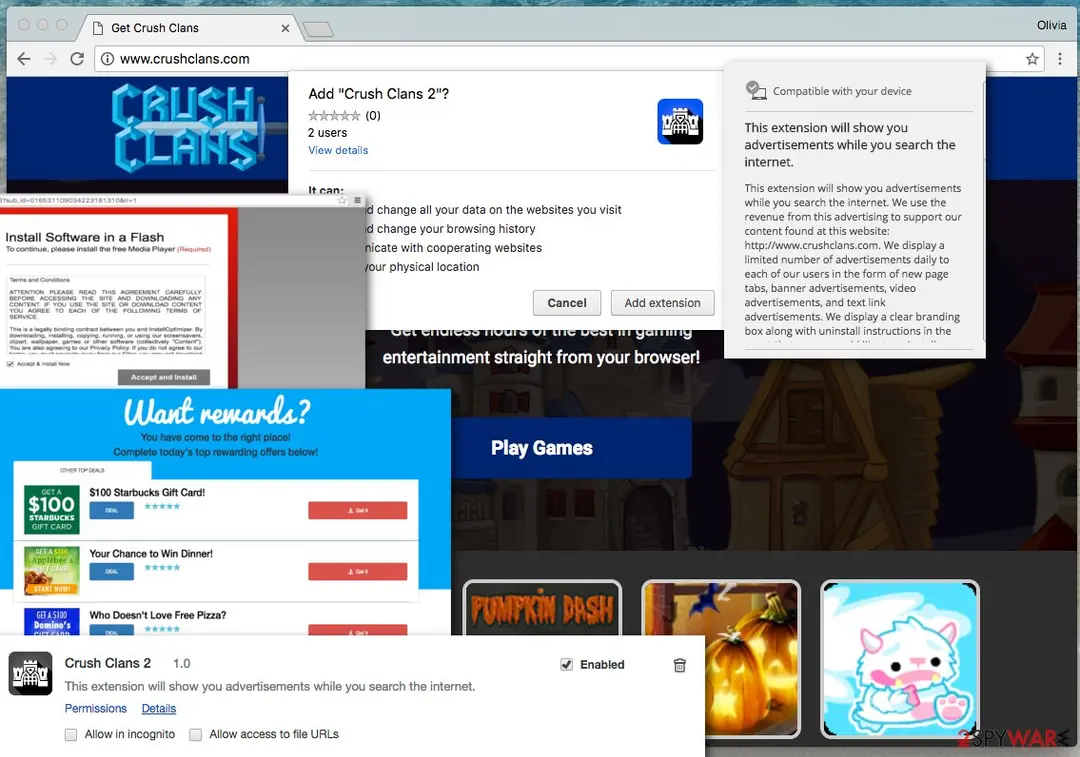Click the star rating in the dialog
This screenshot has height=757, width=1080.
pyautogui.click(x=334, y=116)
